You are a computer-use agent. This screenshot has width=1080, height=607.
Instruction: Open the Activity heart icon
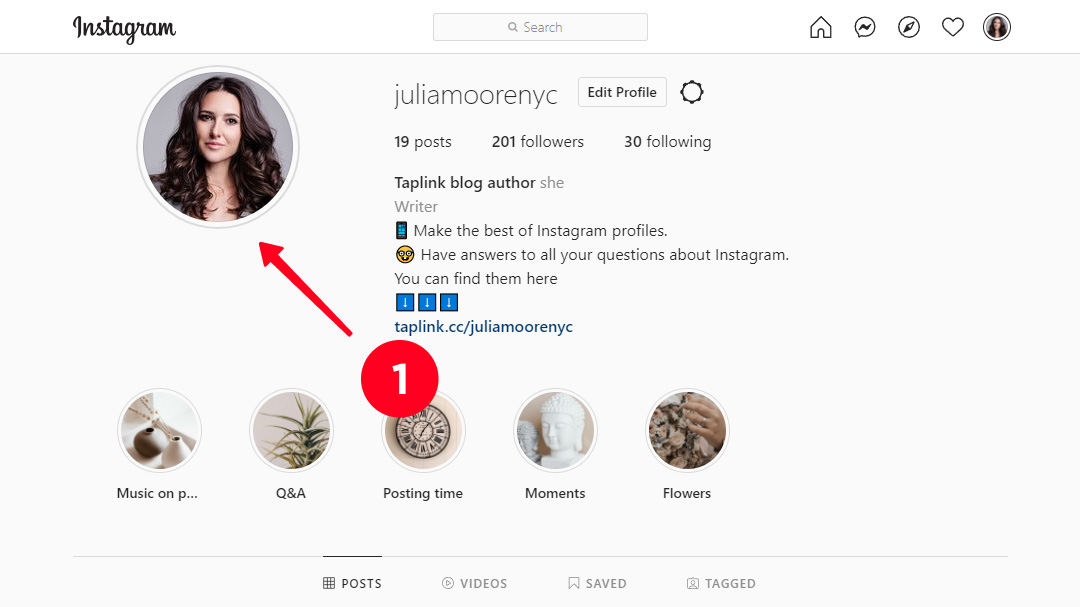pos(953,28)
